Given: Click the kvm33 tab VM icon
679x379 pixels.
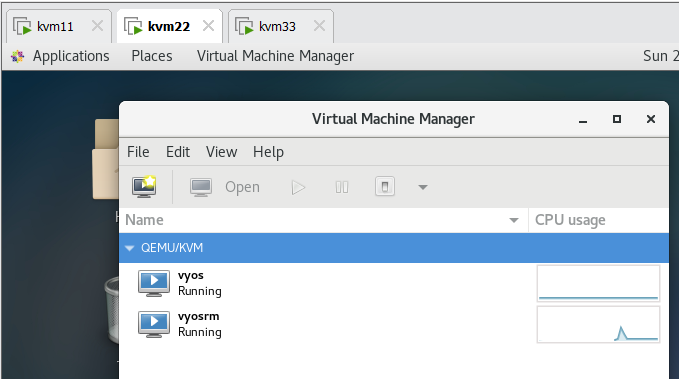Looking at the screenshot, I should 244,26.
